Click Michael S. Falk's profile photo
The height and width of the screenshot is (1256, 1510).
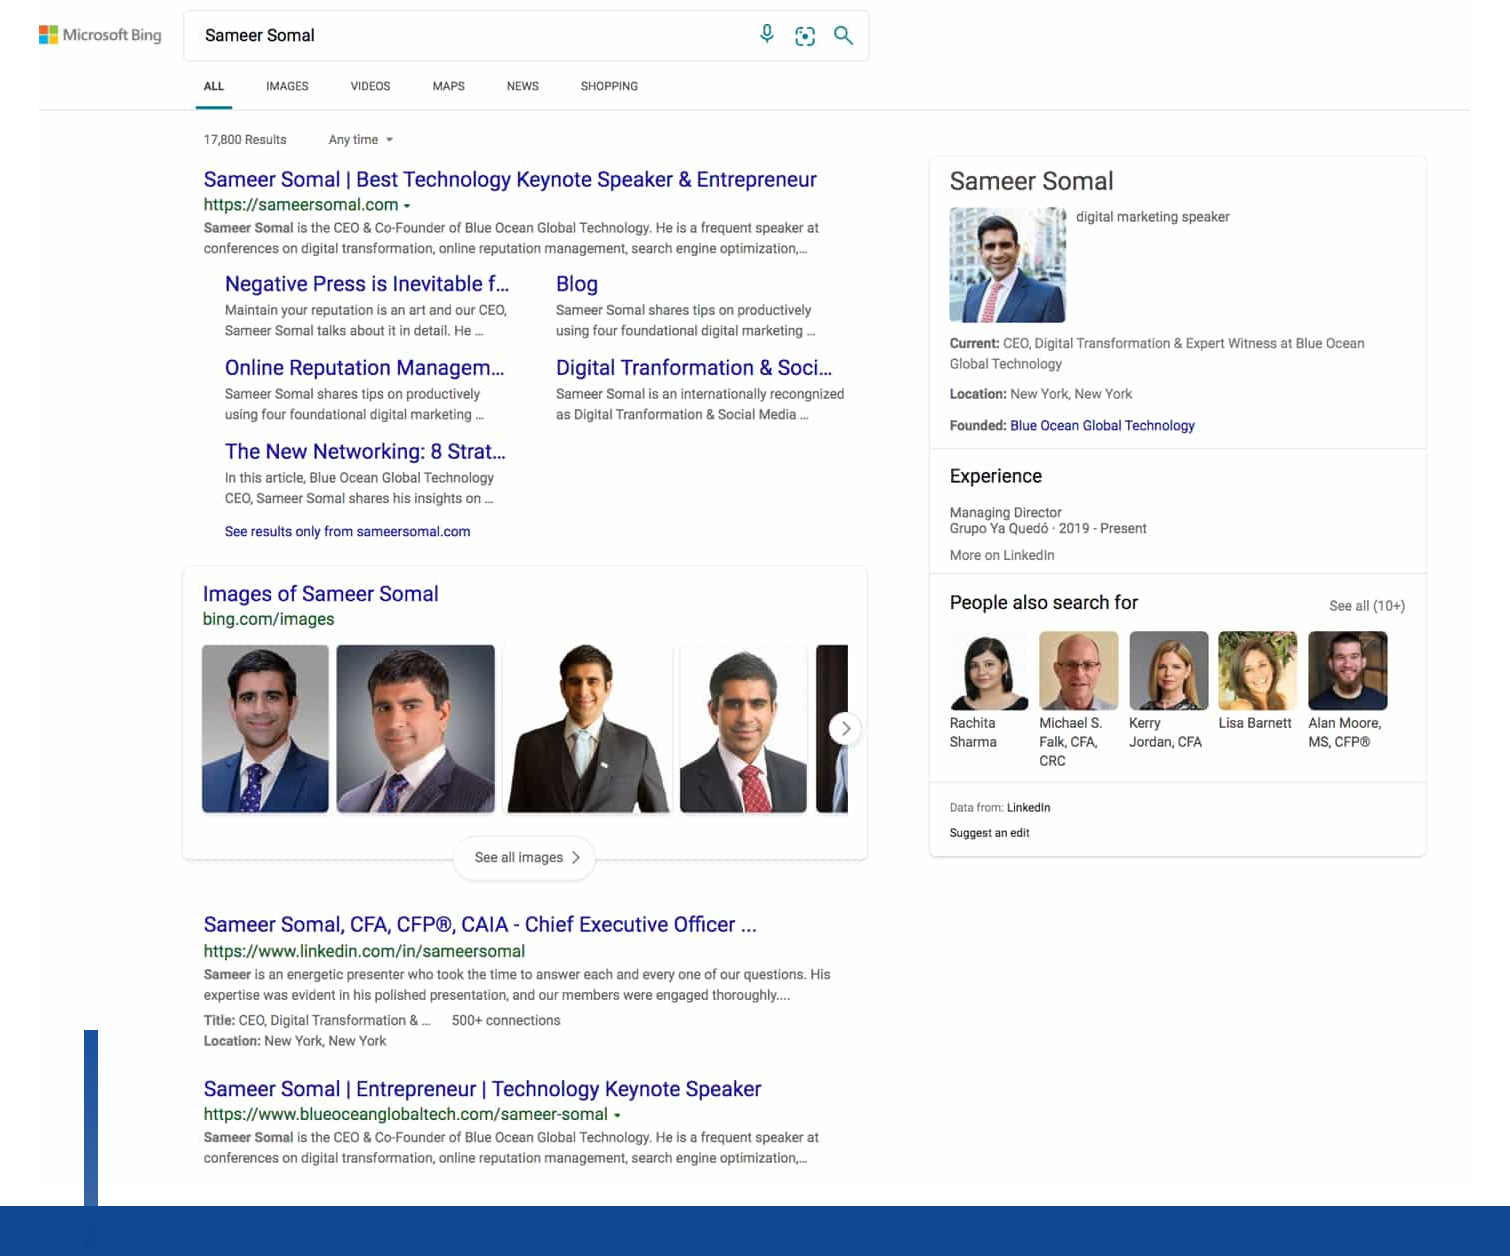tap(1078, 670)
